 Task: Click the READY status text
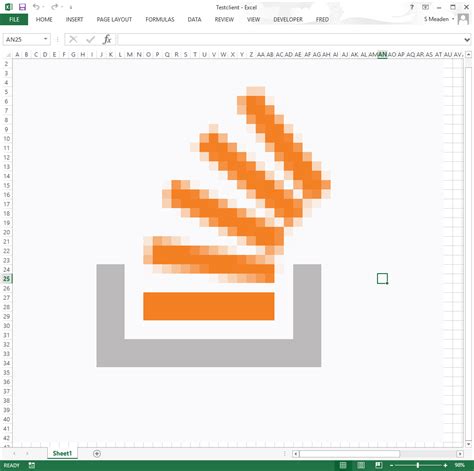(12, 465)
